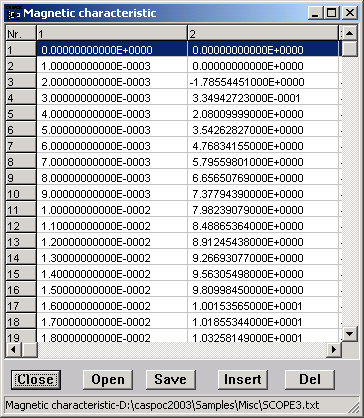Select row header 2

pos(21,65)
